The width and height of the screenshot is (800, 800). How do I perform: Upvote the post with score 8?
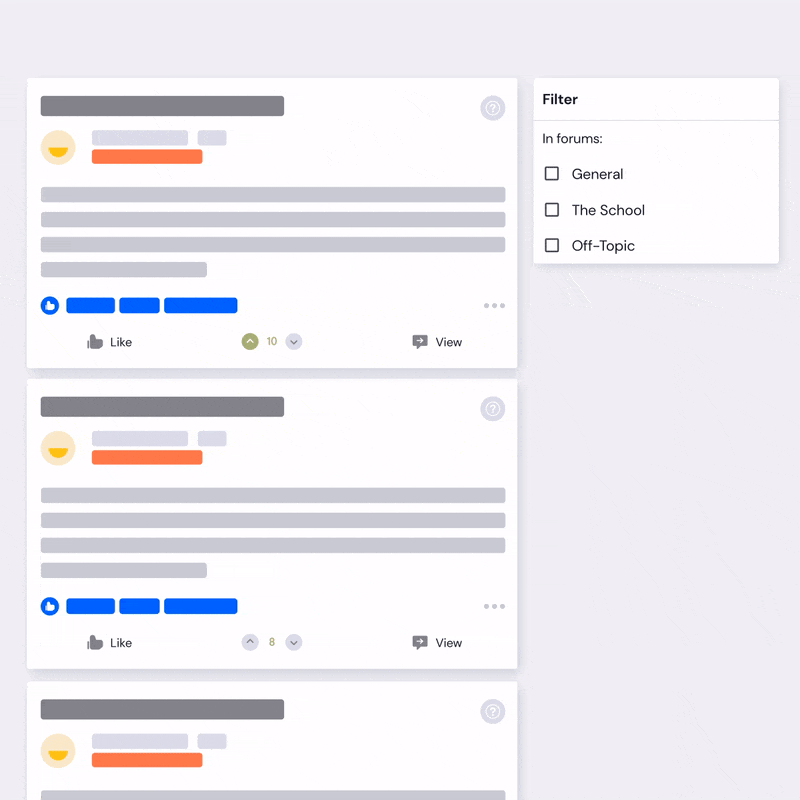click(250, 642)
